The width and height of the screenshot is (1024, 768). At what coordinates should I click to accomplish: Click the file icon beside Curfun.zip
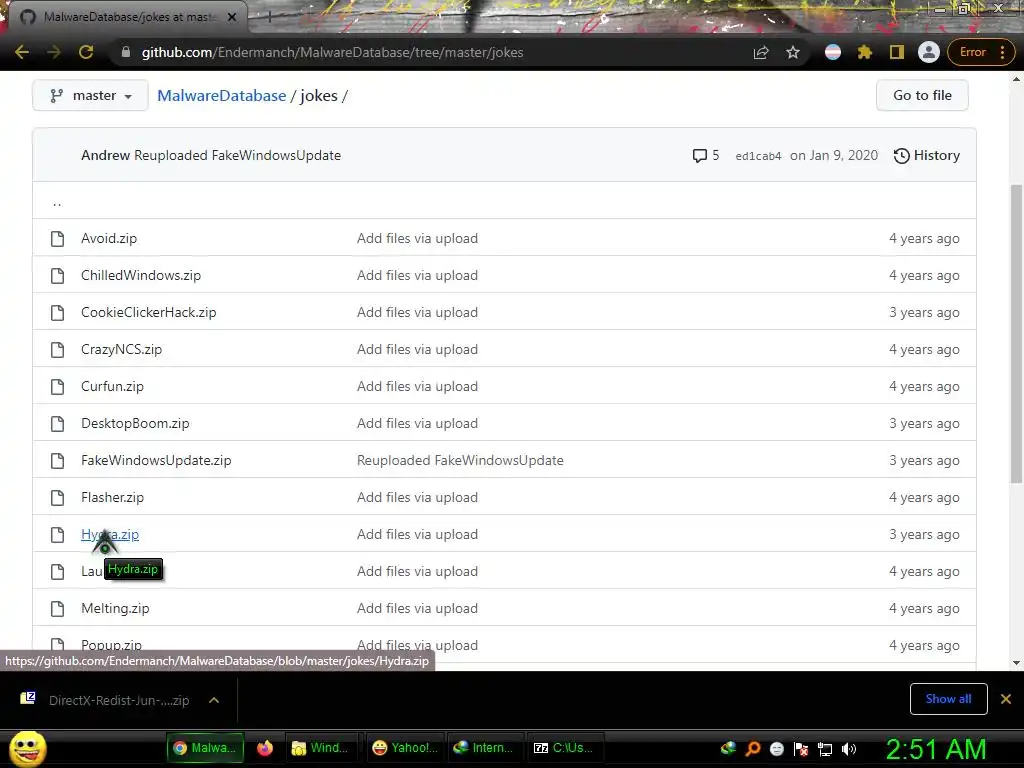click(x=57, y=387)
